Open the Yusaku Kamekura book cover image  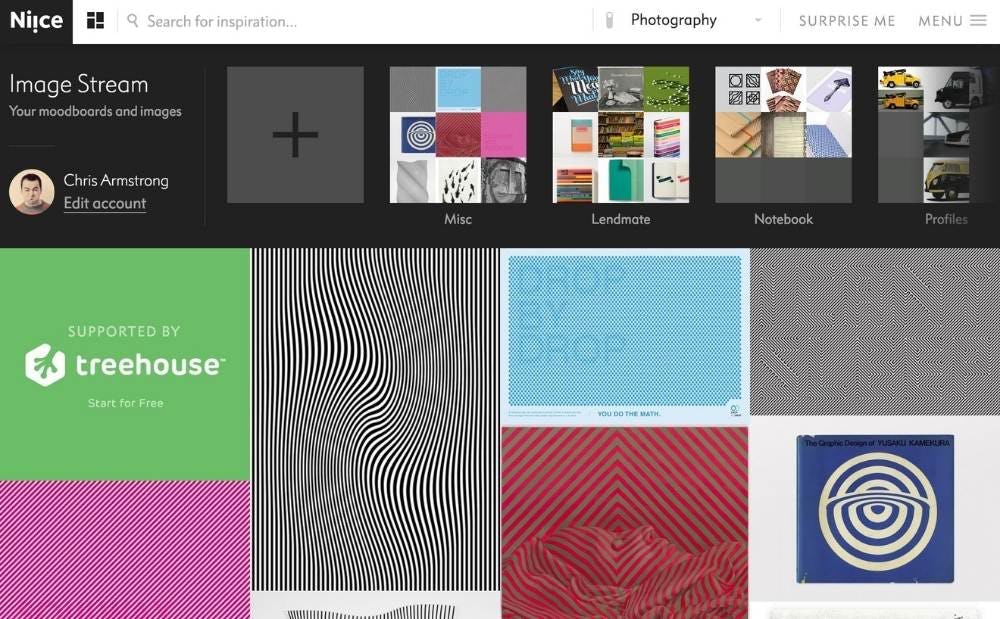[875, 508]
